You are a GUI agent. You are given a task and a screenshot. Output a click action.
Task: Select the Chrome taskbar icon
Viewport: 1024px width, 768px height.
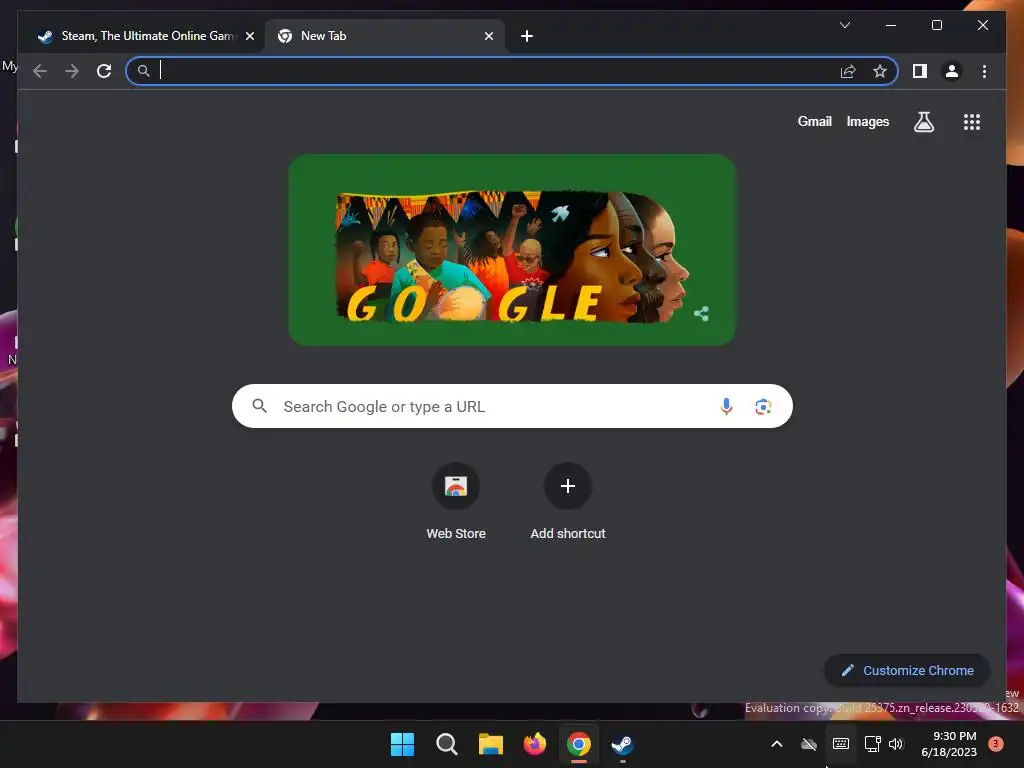(579, 744)
